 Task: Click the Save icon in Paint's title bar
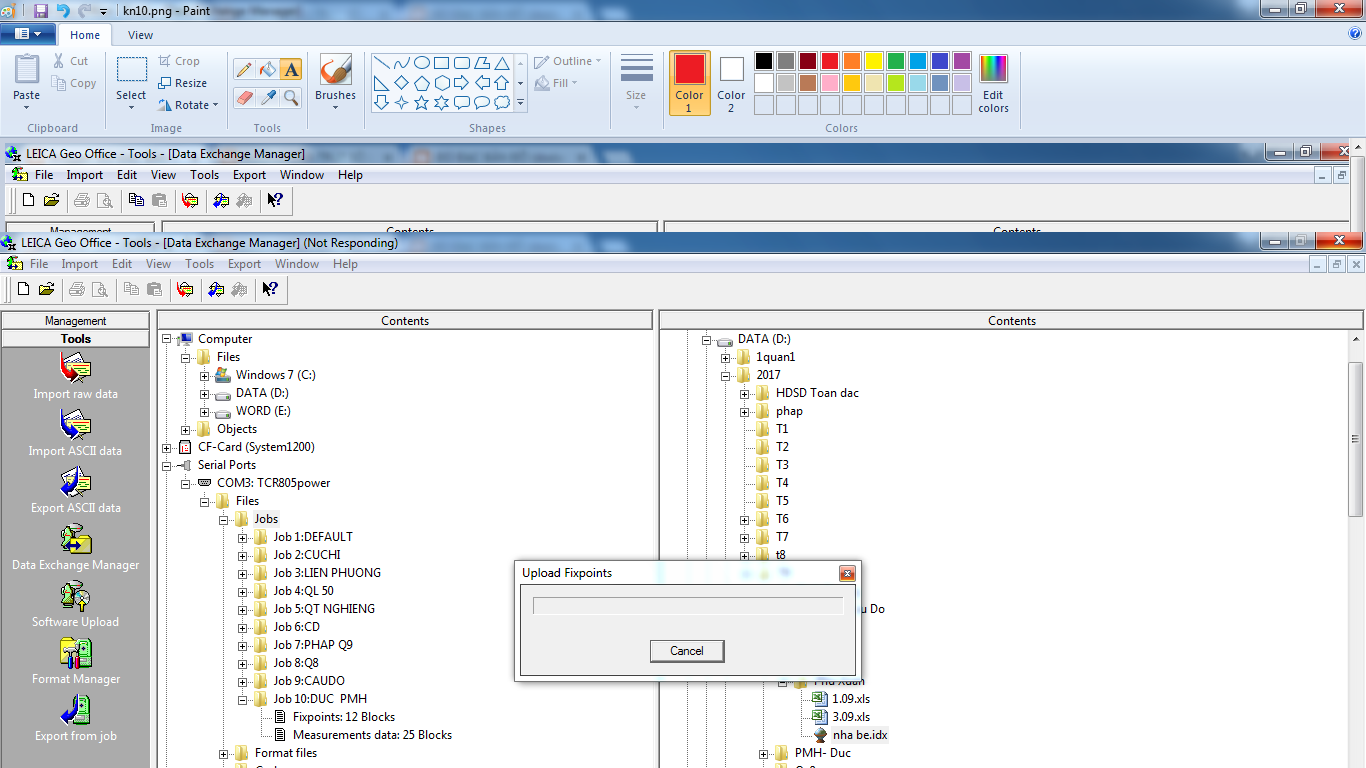click(x=41, y=10)
